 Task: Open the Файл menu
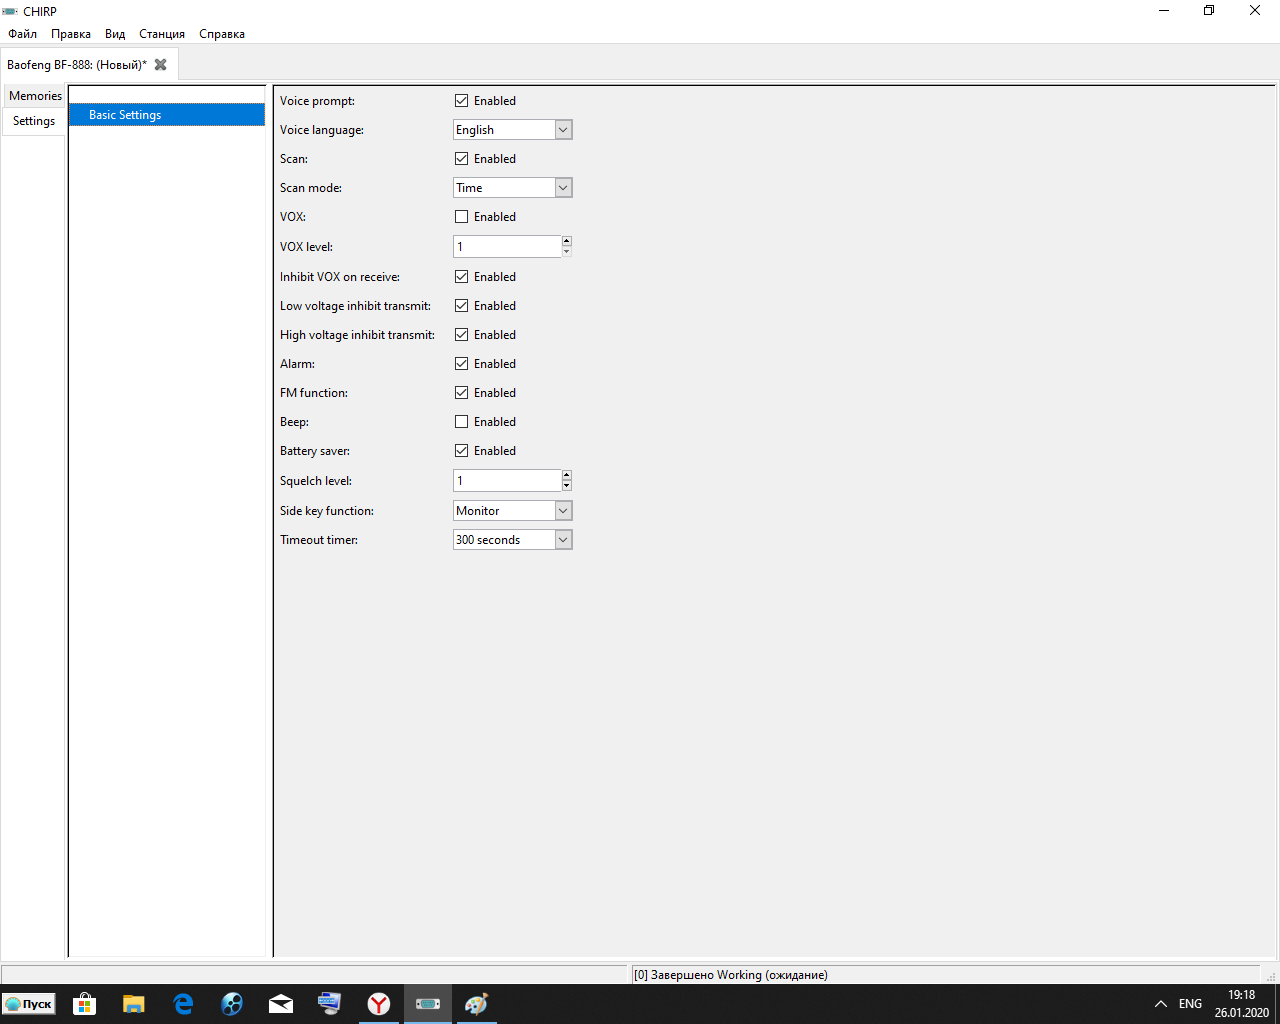(x=22, y=34)
